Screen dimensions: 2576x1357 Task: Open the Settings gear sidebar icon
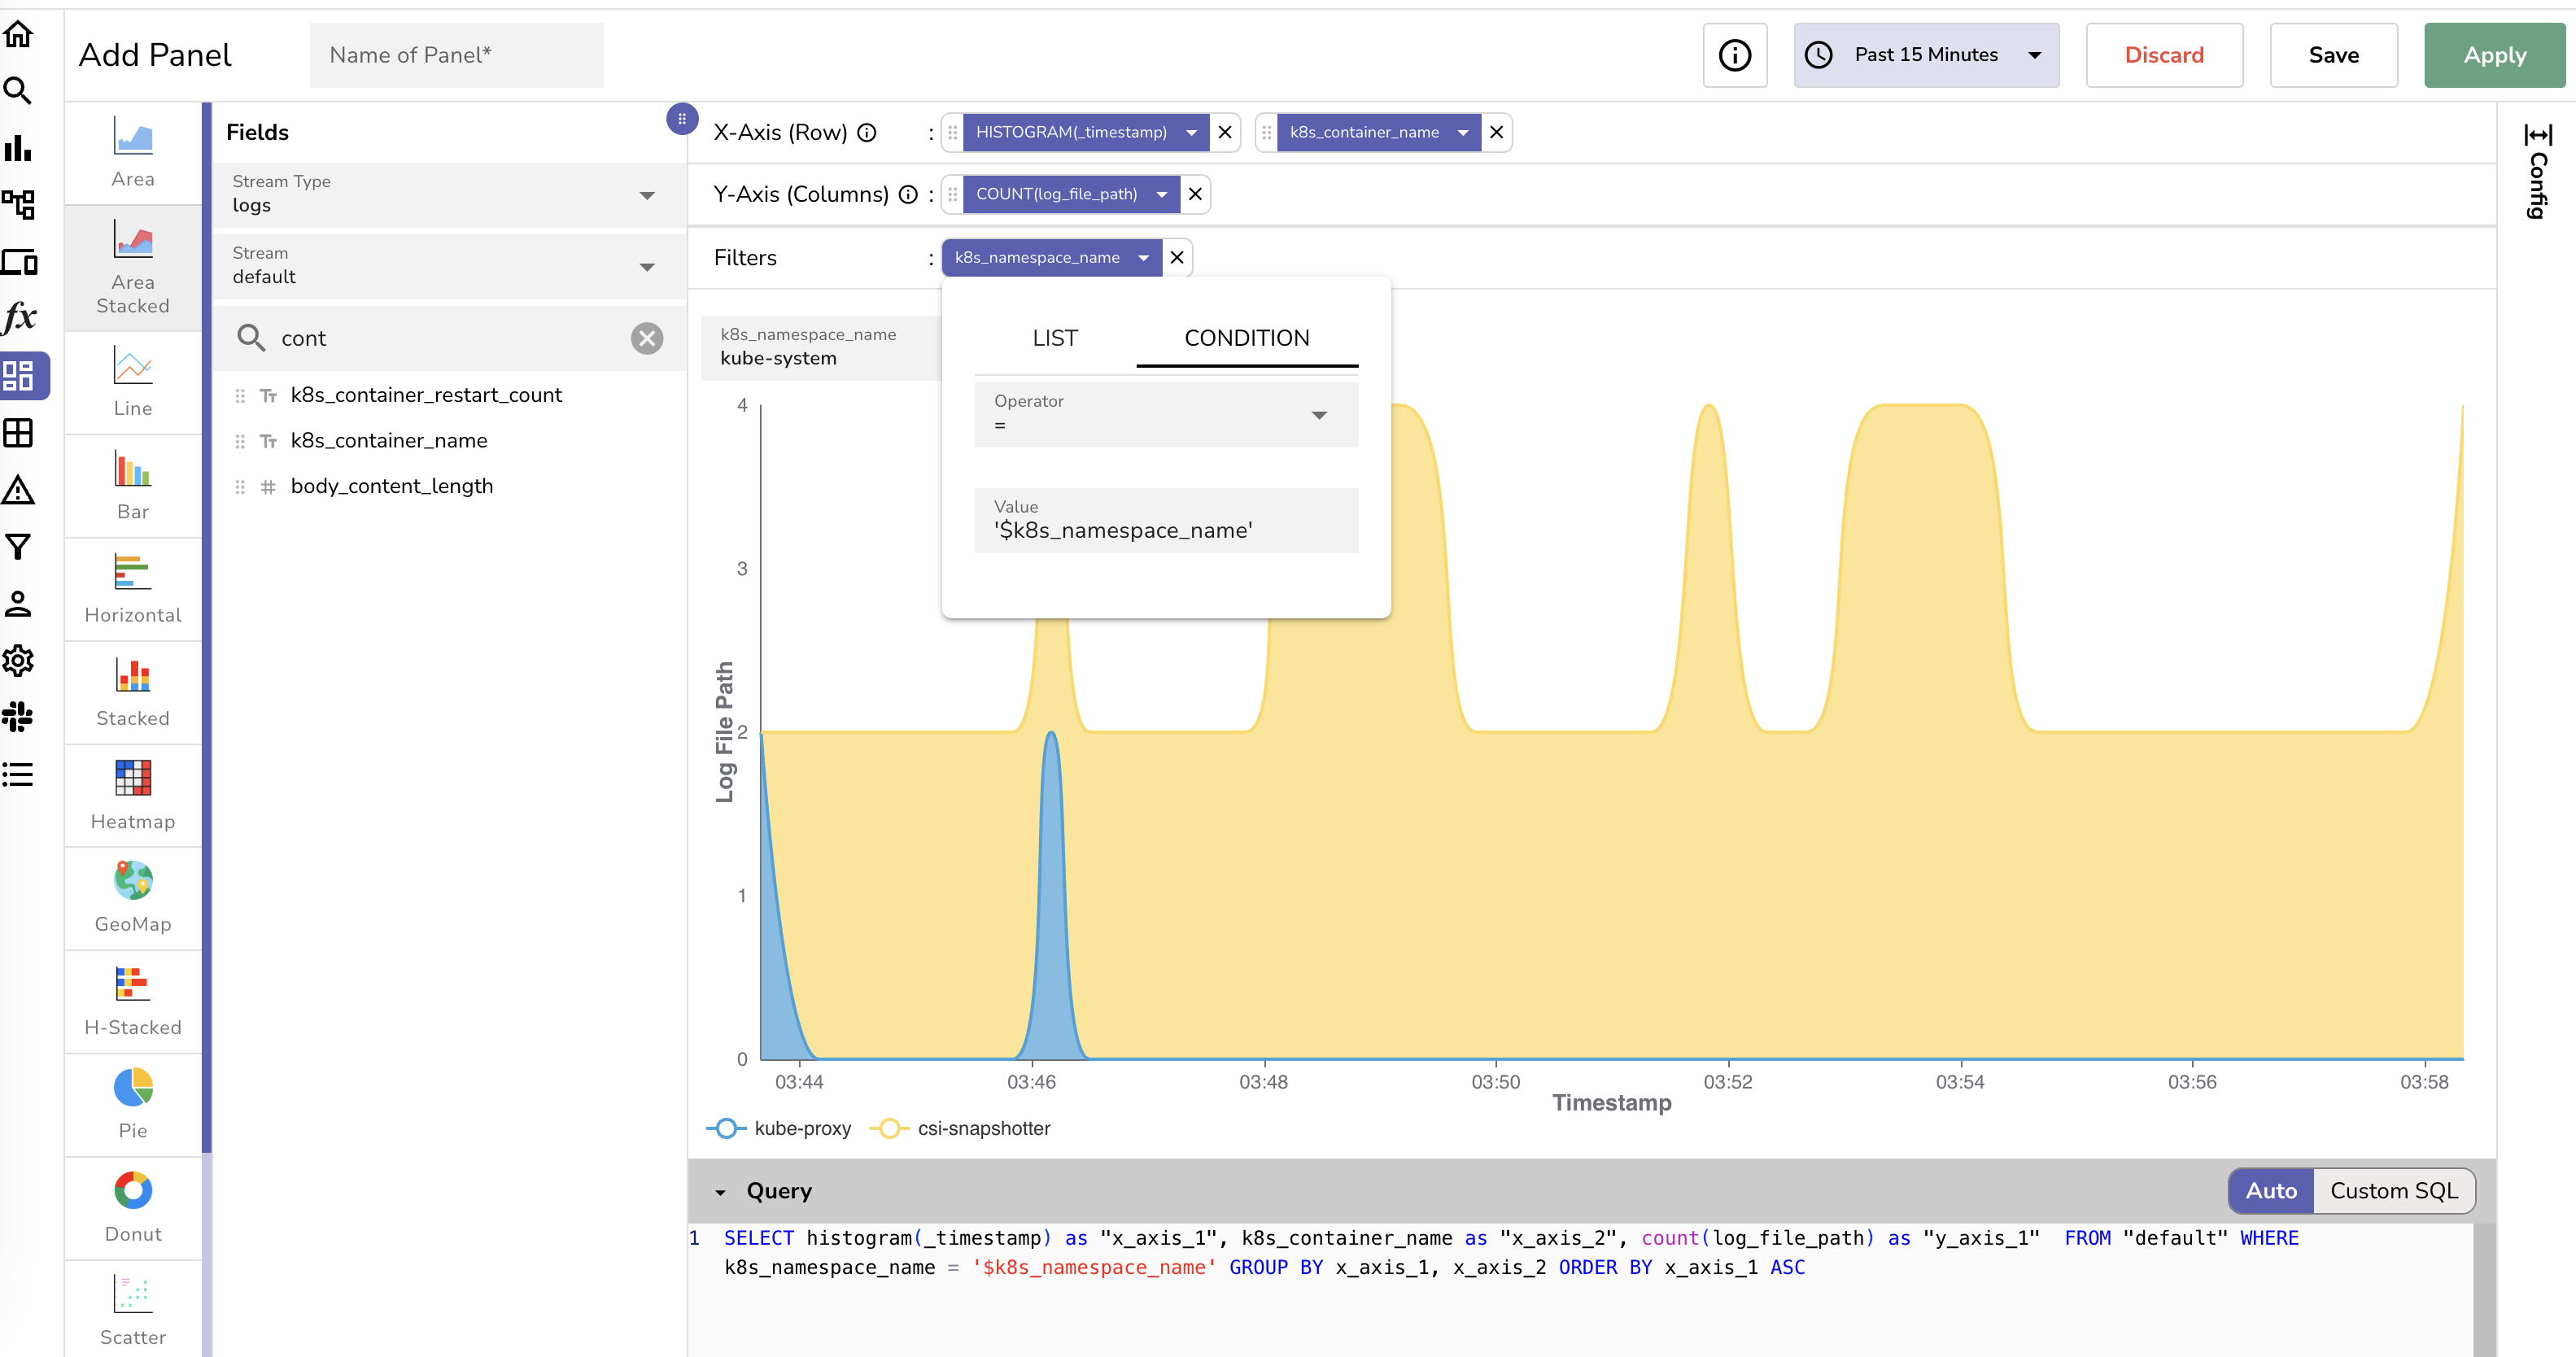(18, 660)
